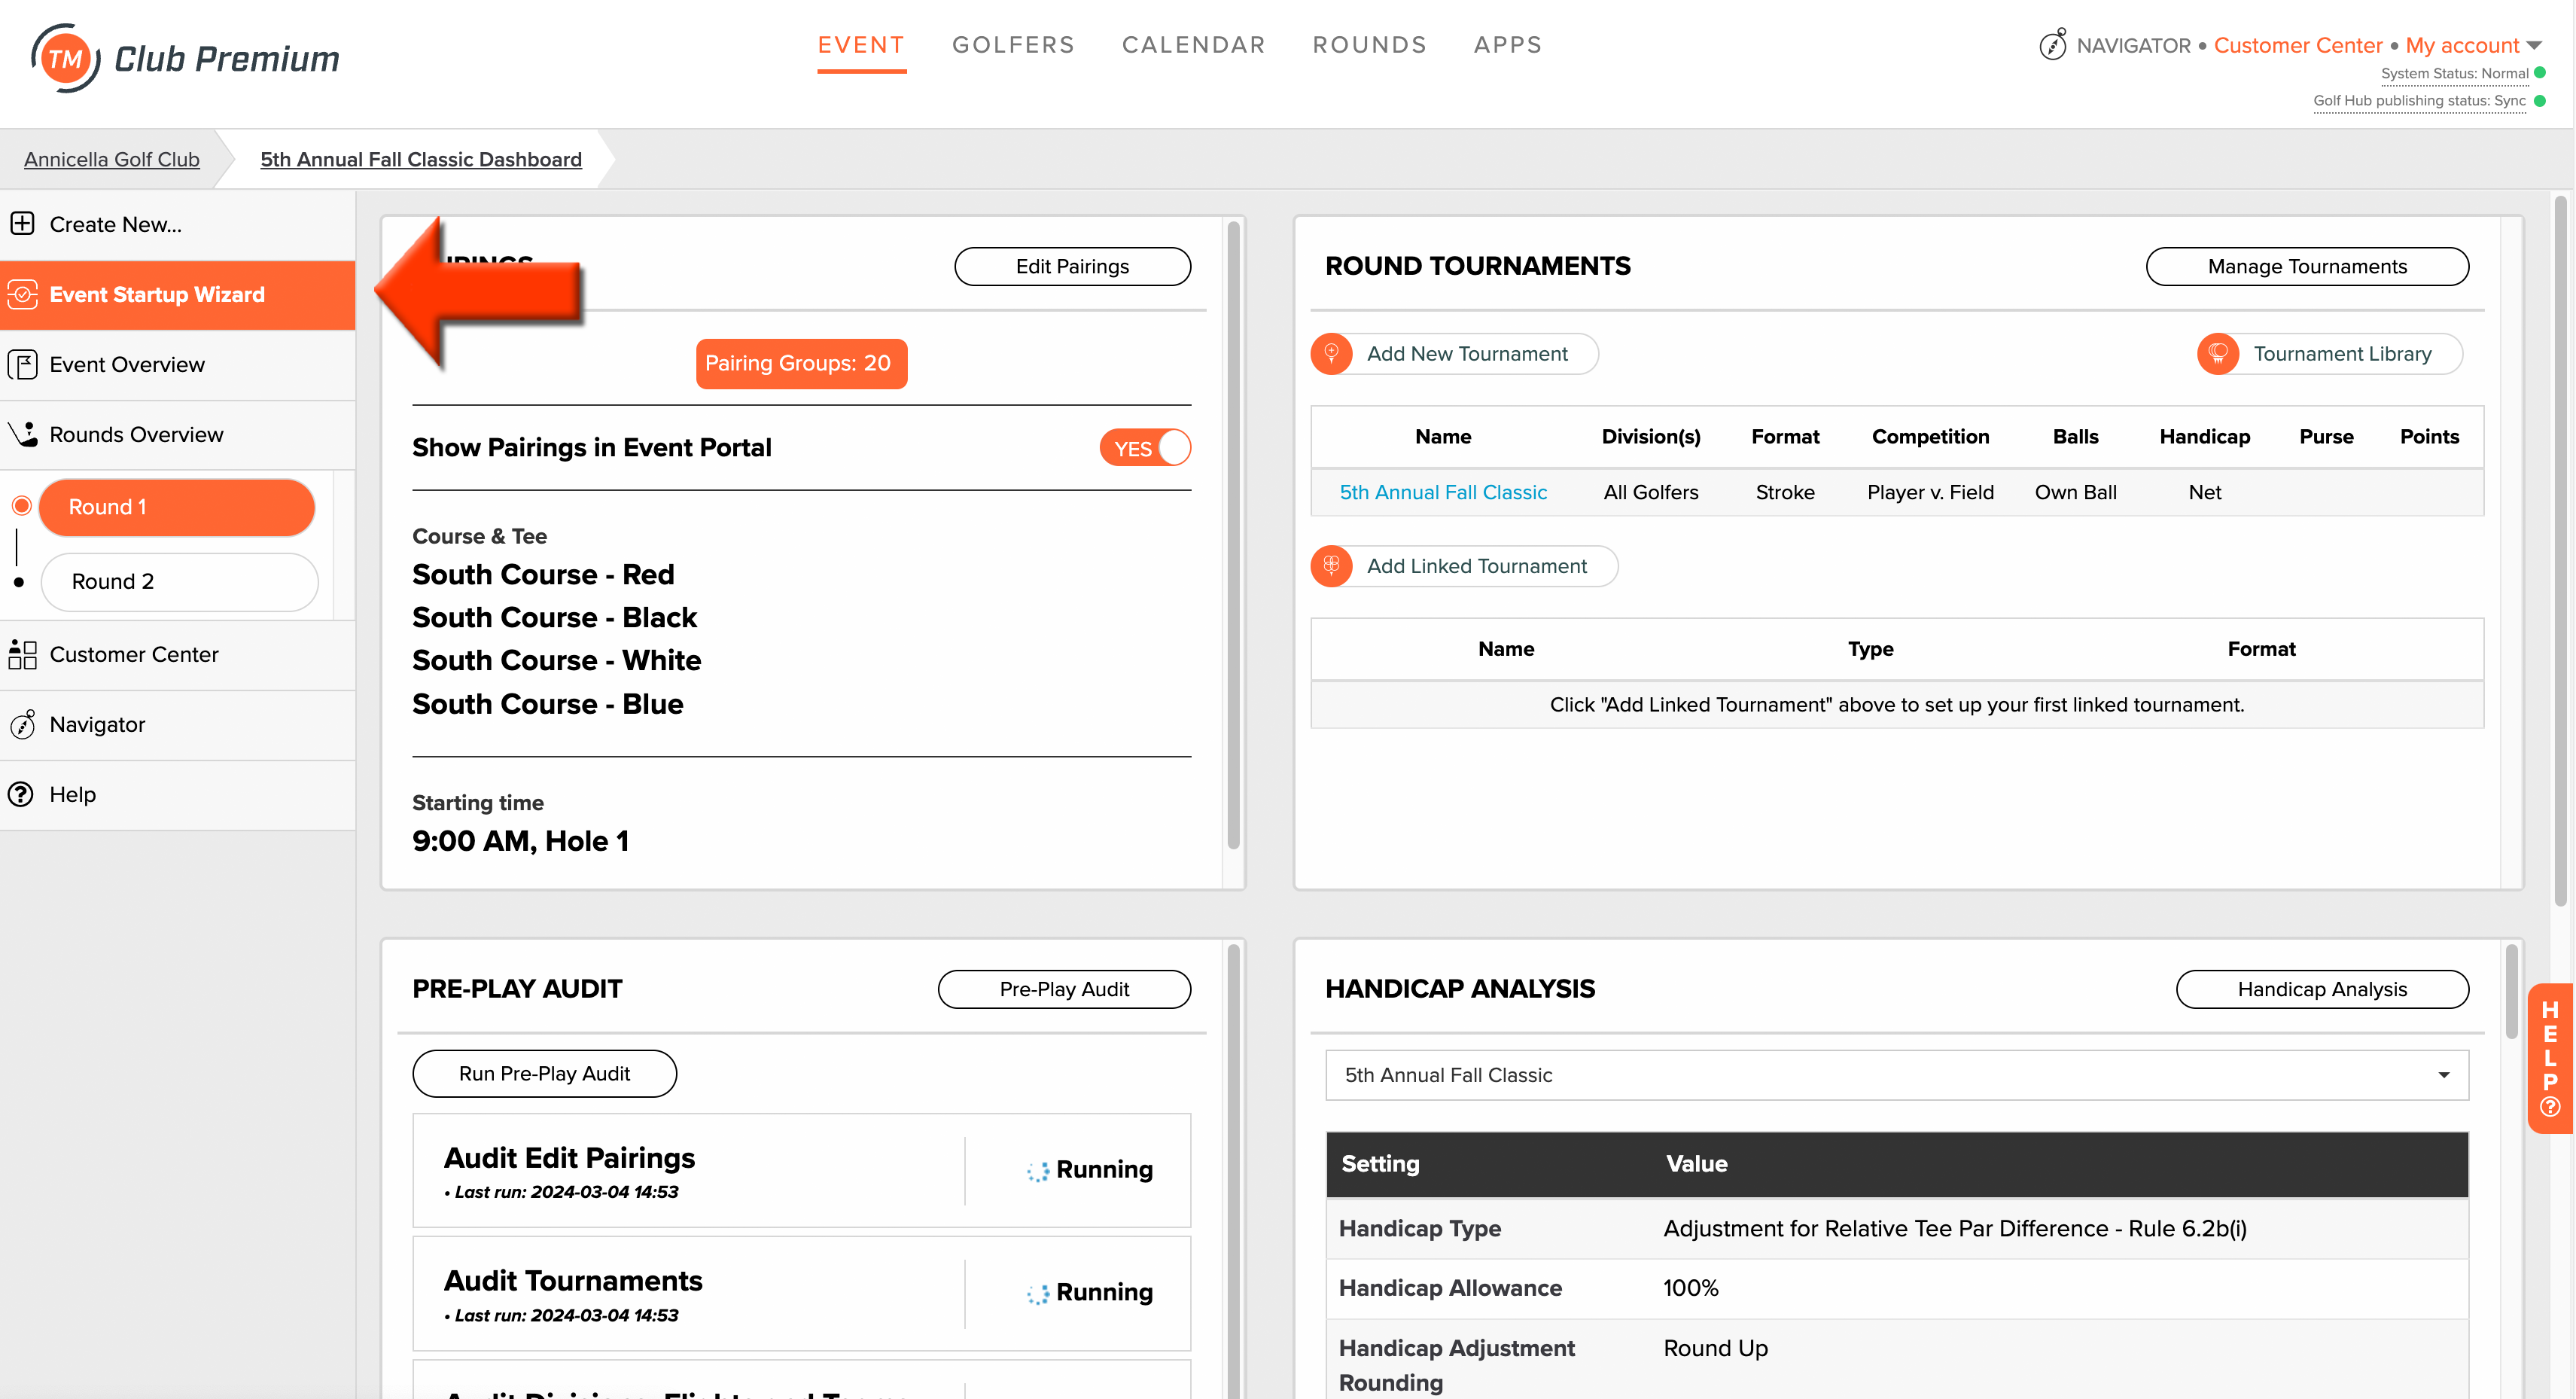Click the South Course - Red entry
Viewport: 2576px width, 1399px height.
coord(543,574)
